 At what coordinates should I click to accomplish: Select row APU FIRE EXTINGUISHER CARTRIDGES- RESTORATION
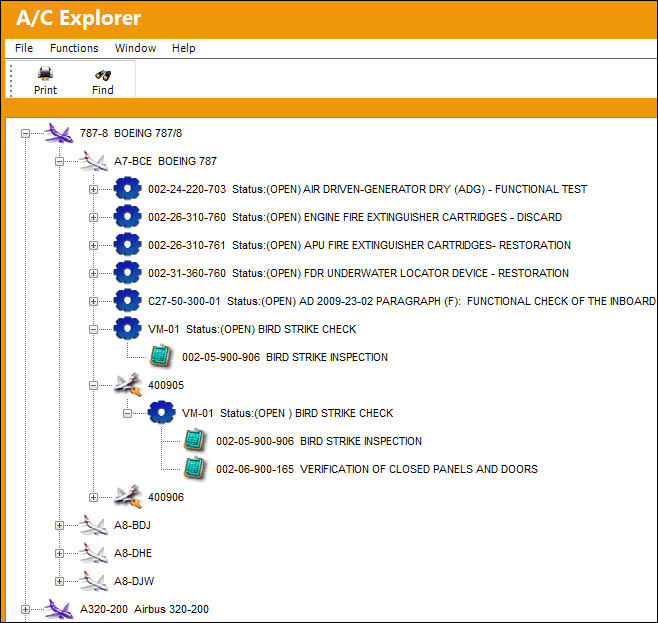pos(359,245)
